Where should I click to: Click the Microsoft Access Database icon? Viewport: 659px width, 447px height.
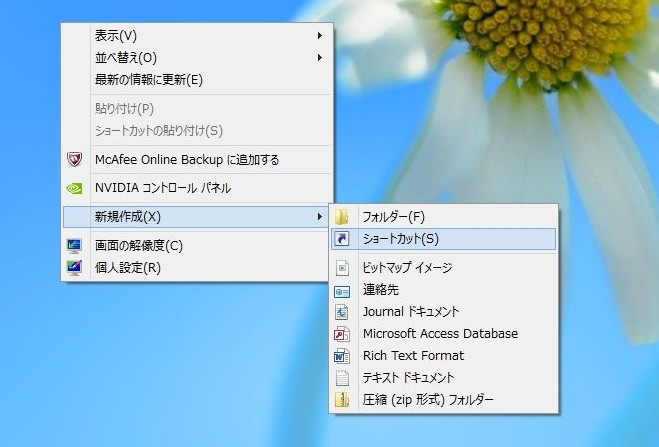click(342, 334)
